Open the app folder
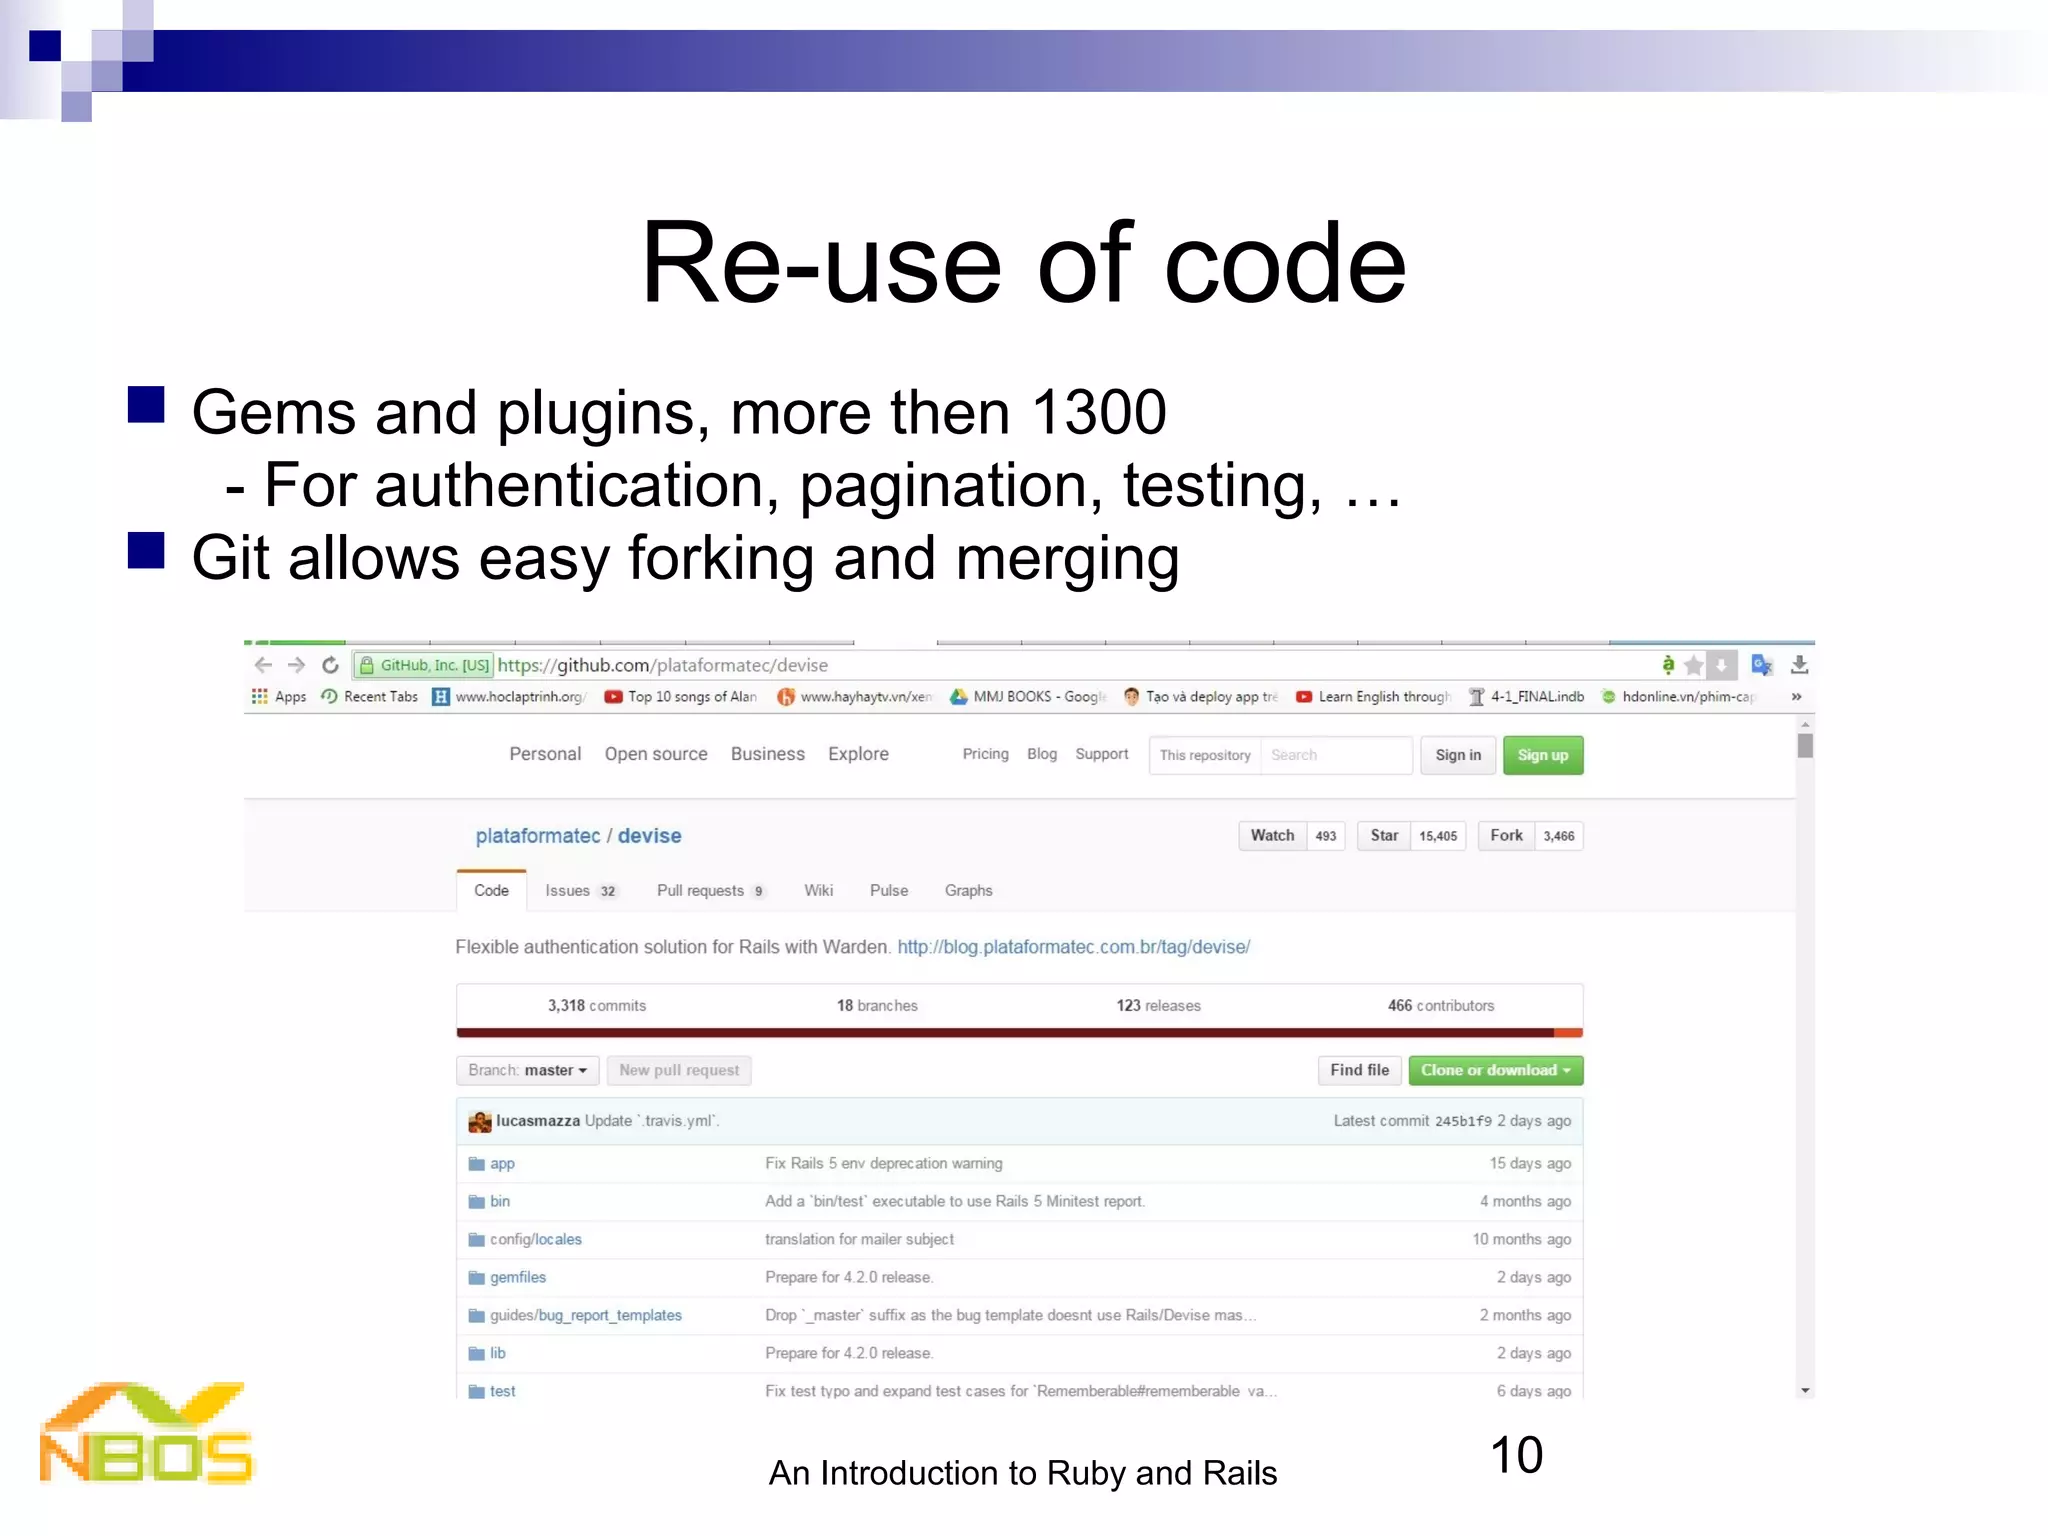2048x1536 pixels. click(502, 1164)
